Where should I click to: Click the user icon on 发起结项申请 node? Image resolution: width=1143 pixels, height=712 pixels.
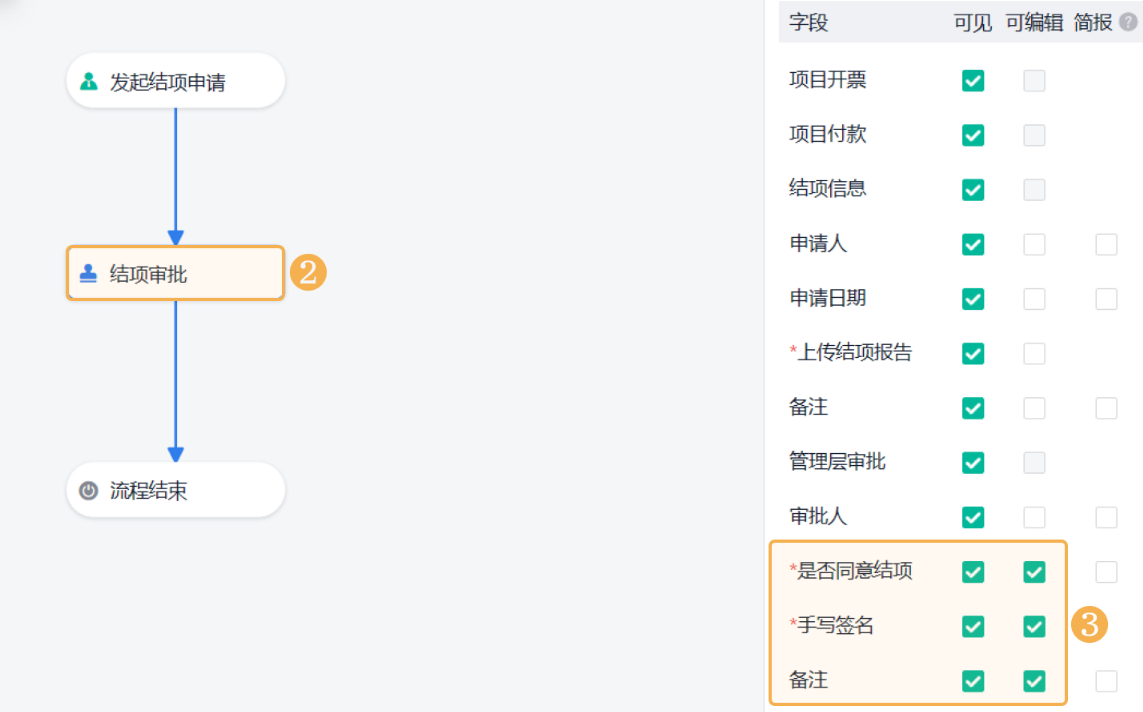pos(89,82)
